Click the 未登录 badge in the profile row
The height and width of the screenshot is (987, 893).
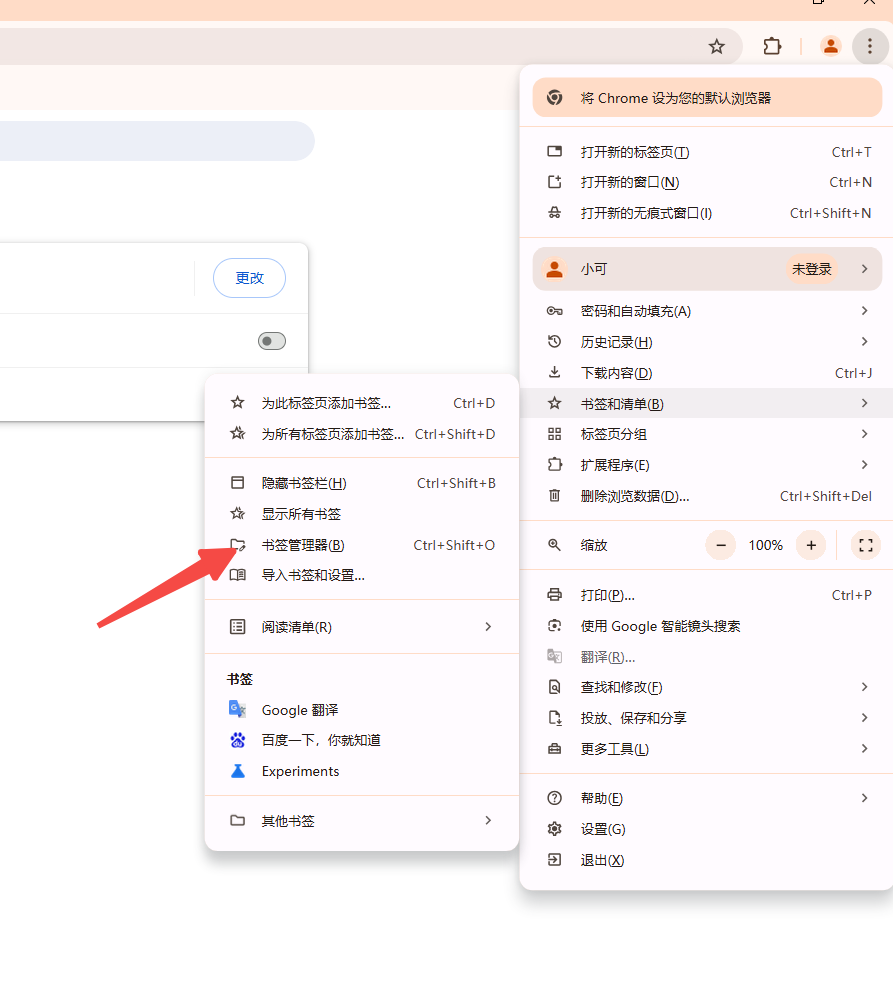(x=811, y=269)
